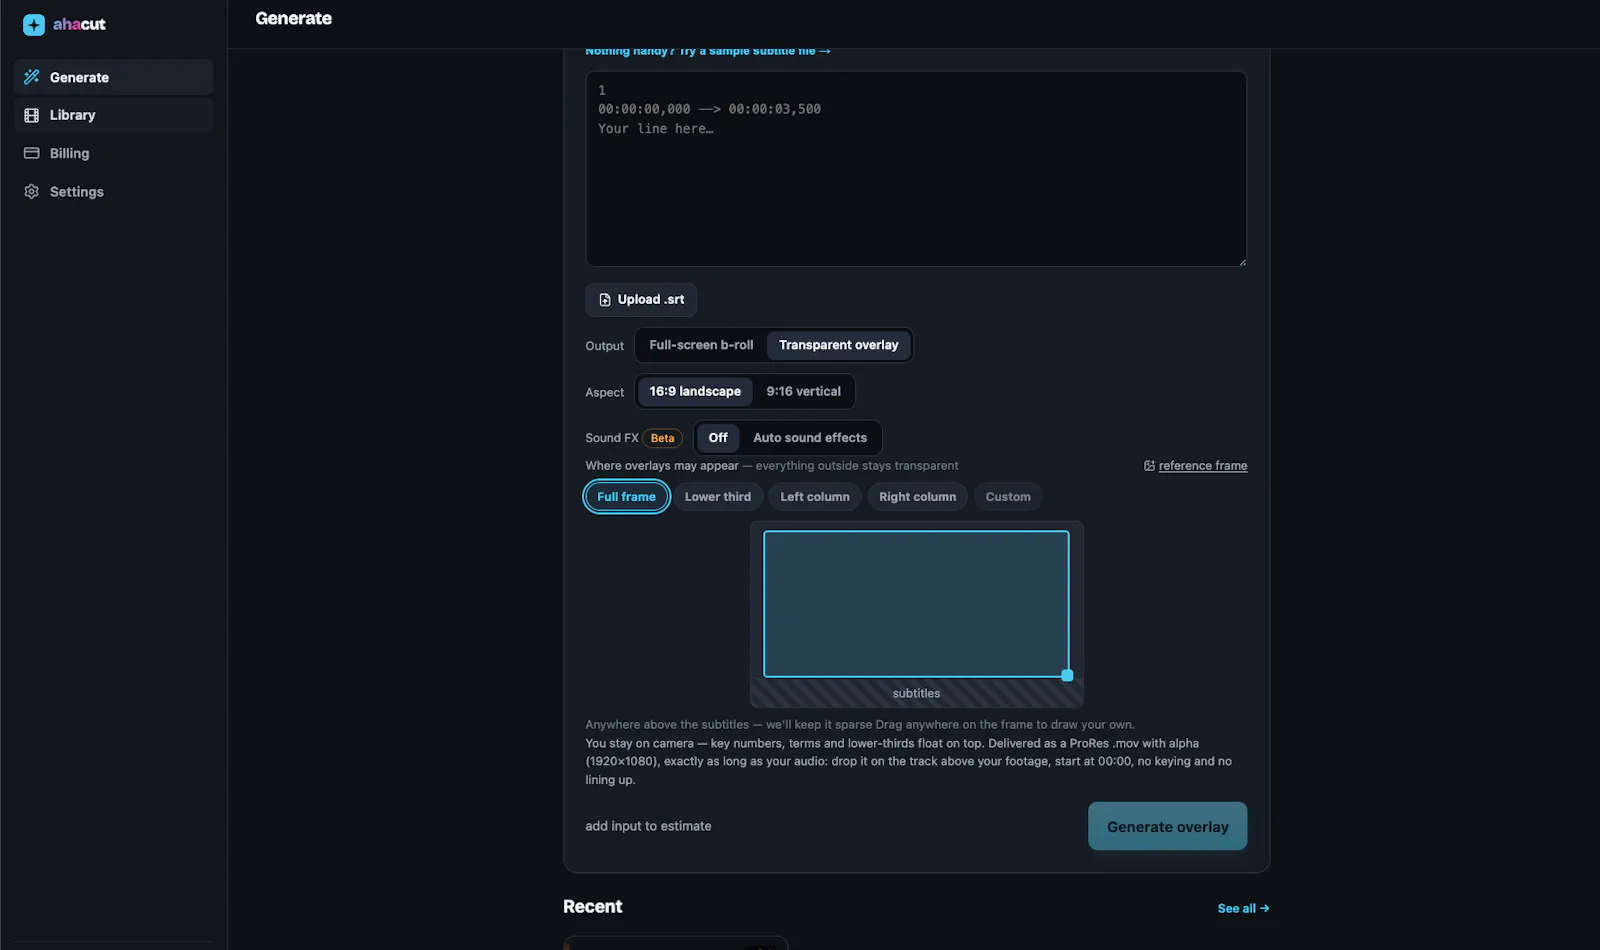Image resolution: width=1600 pixels, height=950 pixels.
Task: Click the ahacut logo icon
Action: [x=34, y=24]
